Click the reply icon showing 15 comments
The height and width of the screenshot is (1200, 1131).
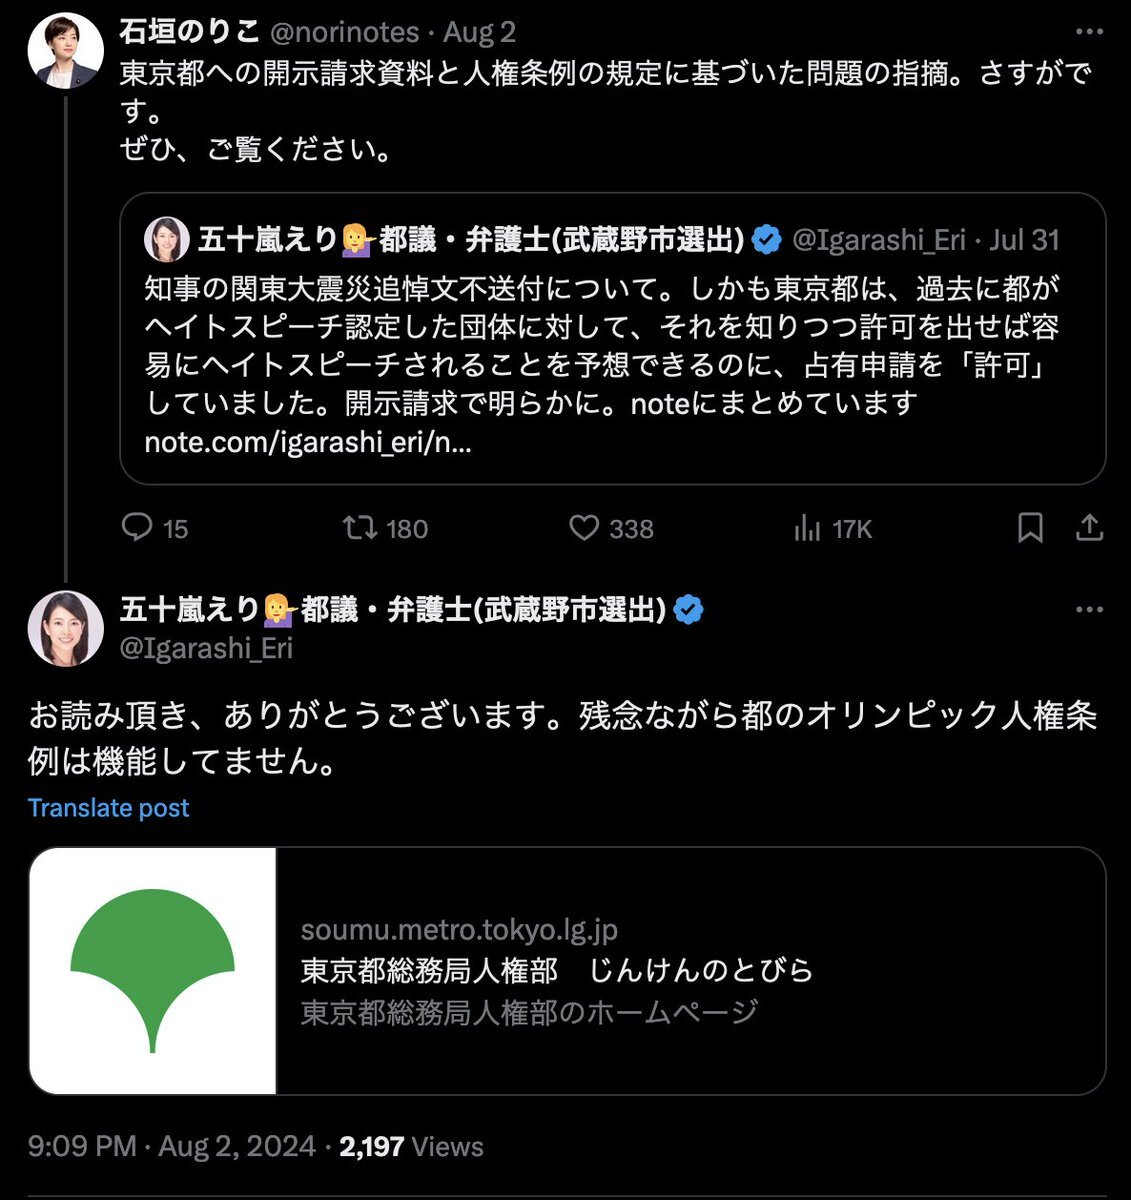point(136,528)
